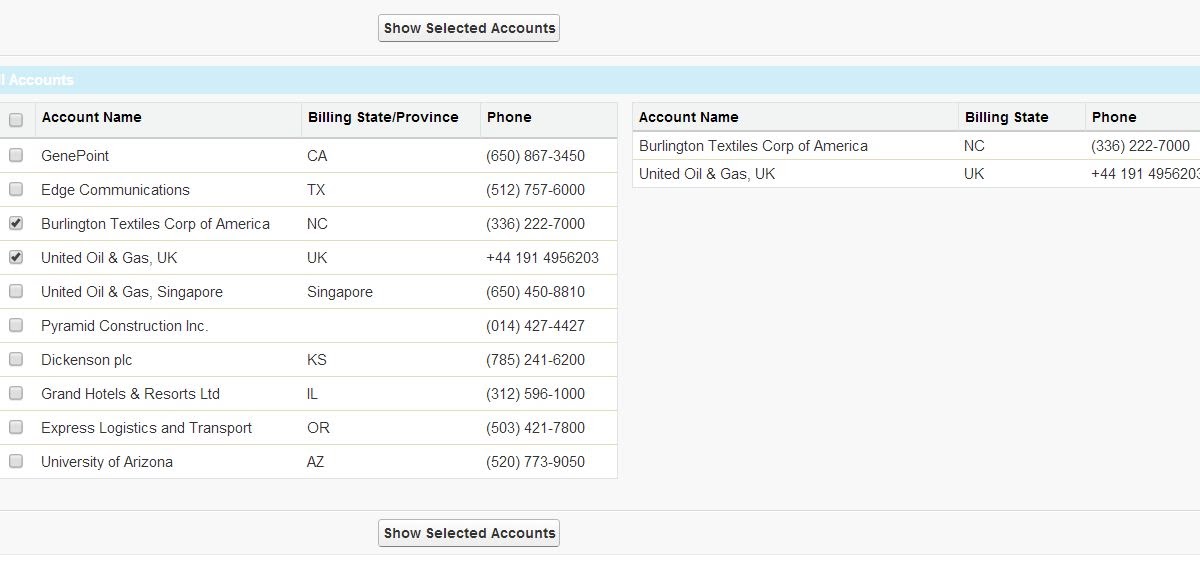Check the GenePoint account checkbox
1200x575 pixels.
[x=16, y=155]
